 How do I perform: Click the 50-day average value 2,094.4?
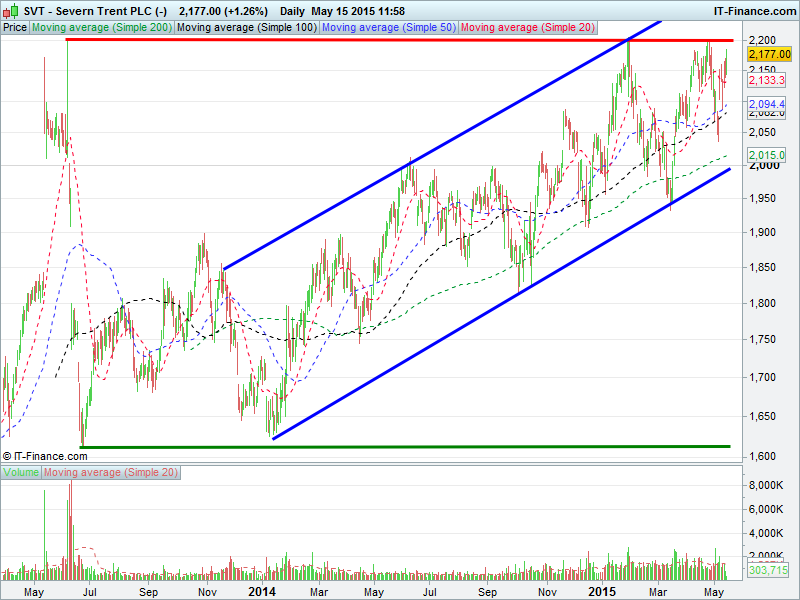tap(766, 104)
